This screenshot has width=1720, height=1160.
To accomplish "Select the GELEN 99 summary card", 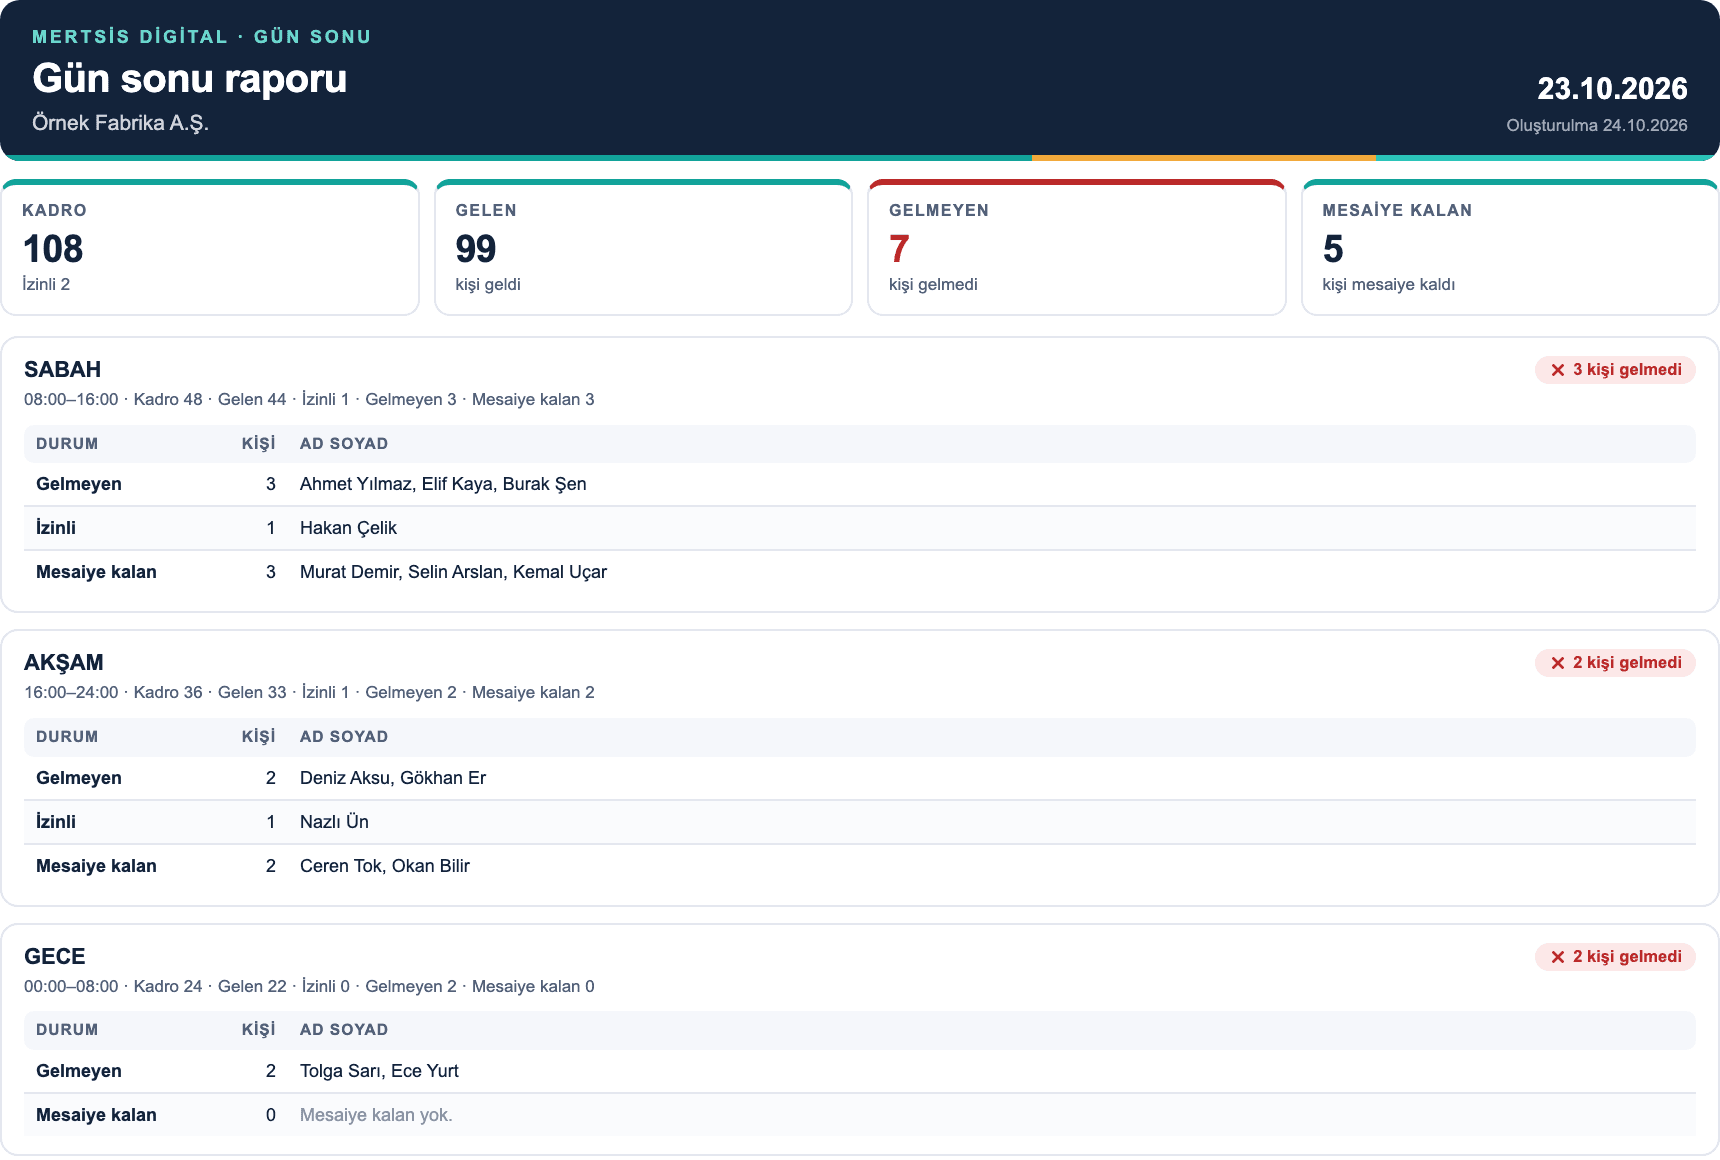I will point(643,247).
